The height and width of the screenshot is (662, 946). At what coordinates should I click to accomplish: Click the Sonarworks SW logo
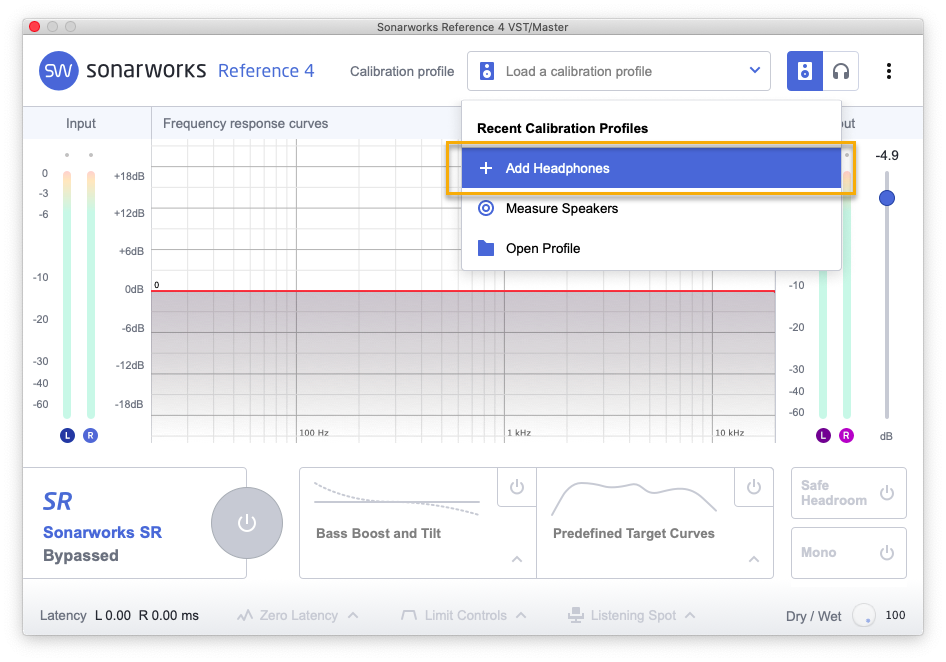(59, 71)
